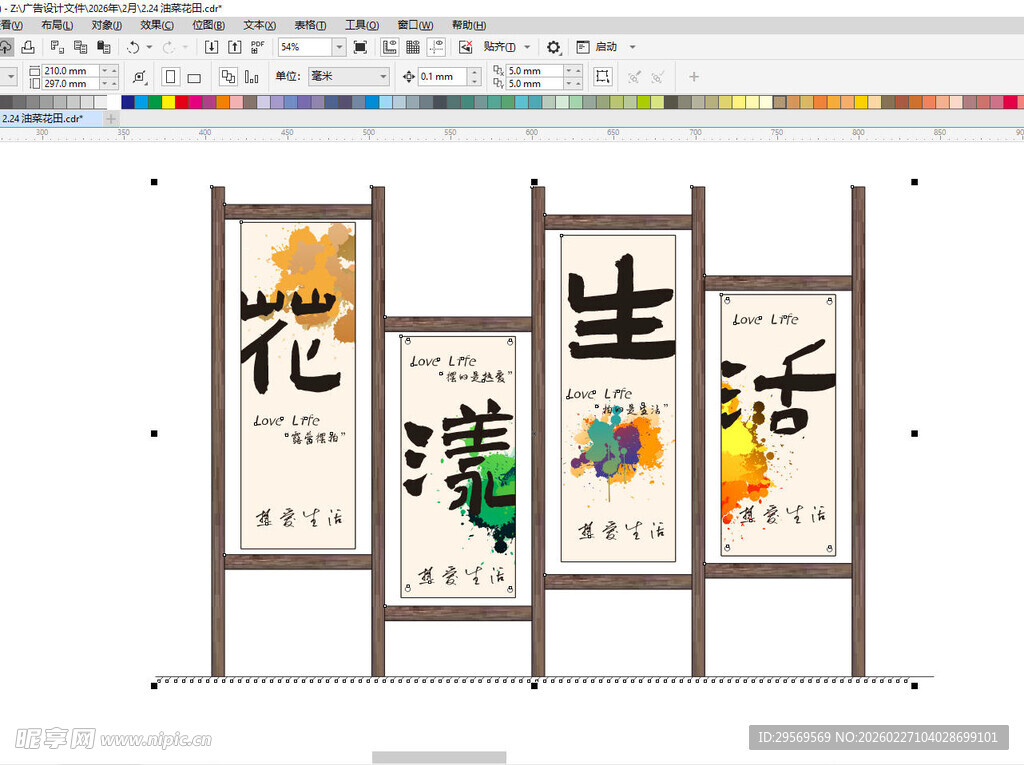Viewport: 1024px width, 765px height.
Task: Toggle Show guidelines button
Action: tap(437, 47)
